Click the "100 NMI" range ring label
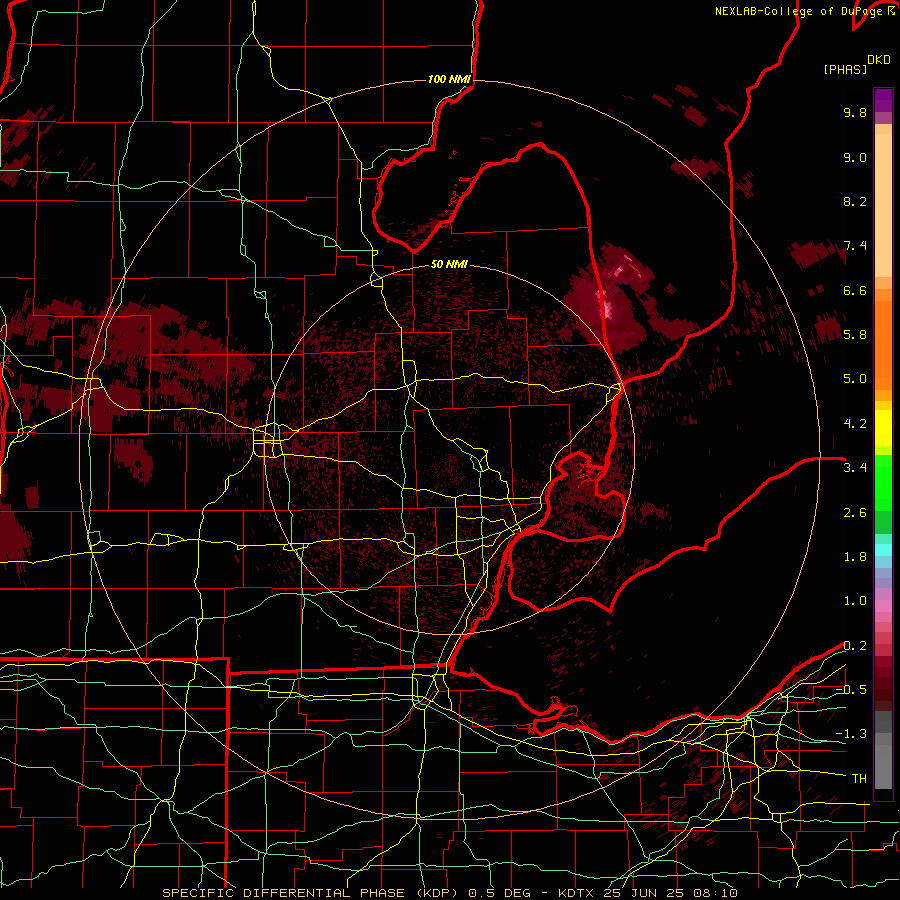The width and height of the screenshot is (900, 900). point(449,79)
